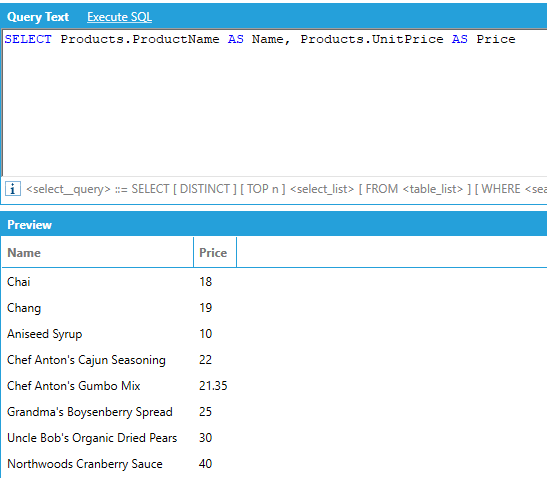Click the Preview panel header
547x478 pixels.
pyautogui.click(x=274, y=225)
